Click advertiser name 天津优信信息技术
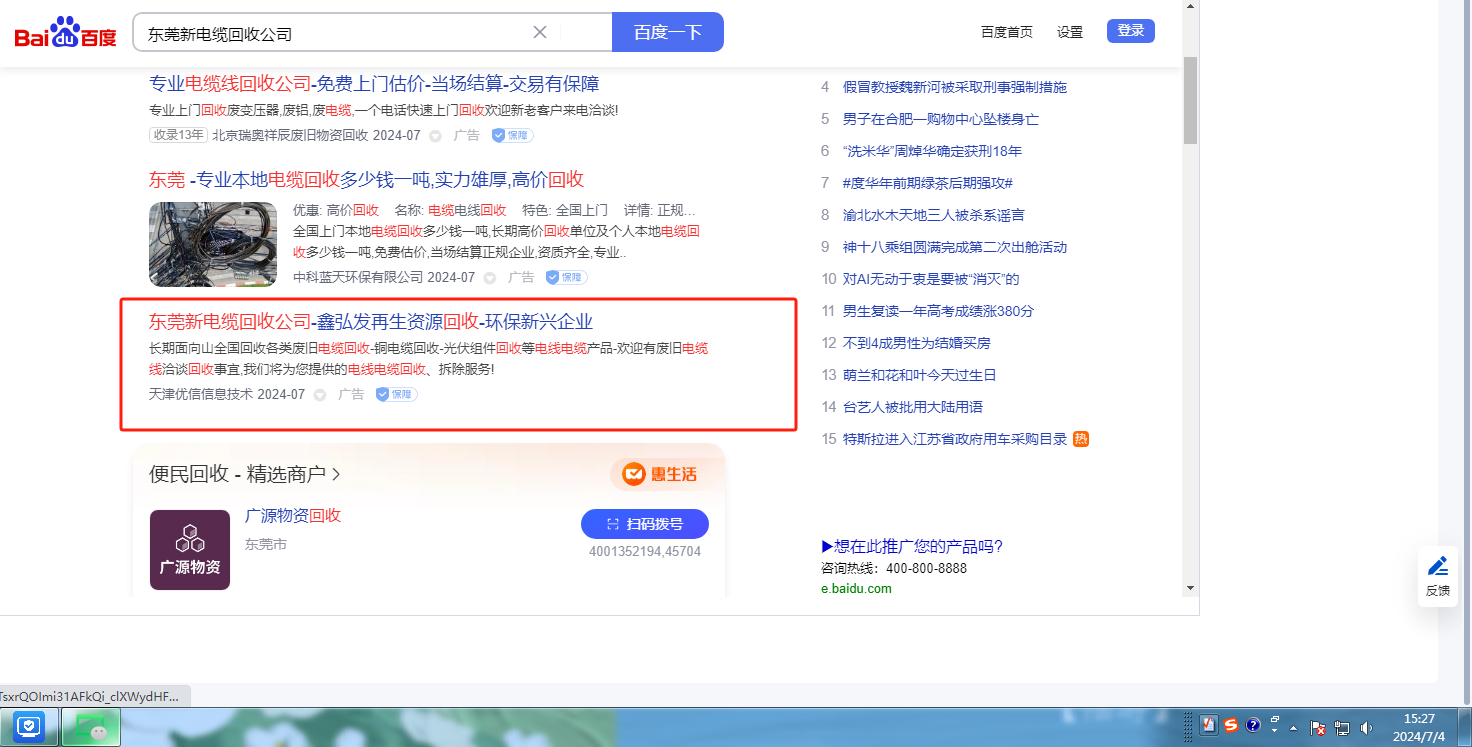1472x747 pixels. point(201,394)
